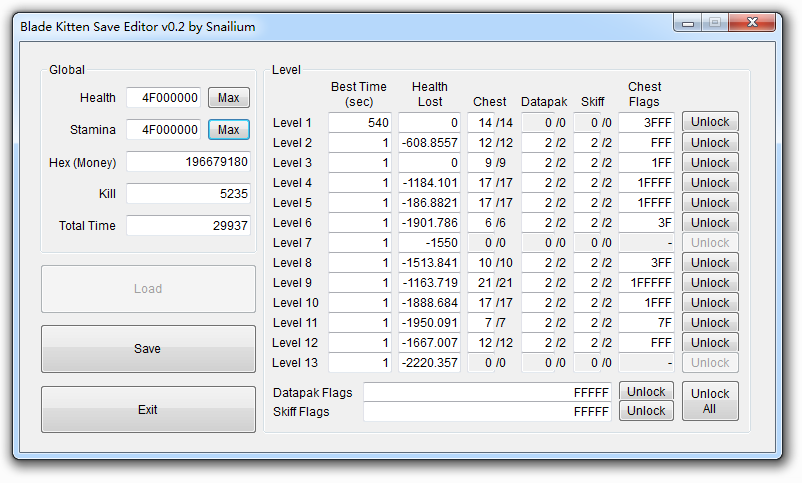Focus the Stamina value field
The image size is (802, 483).
coord(164,129)
